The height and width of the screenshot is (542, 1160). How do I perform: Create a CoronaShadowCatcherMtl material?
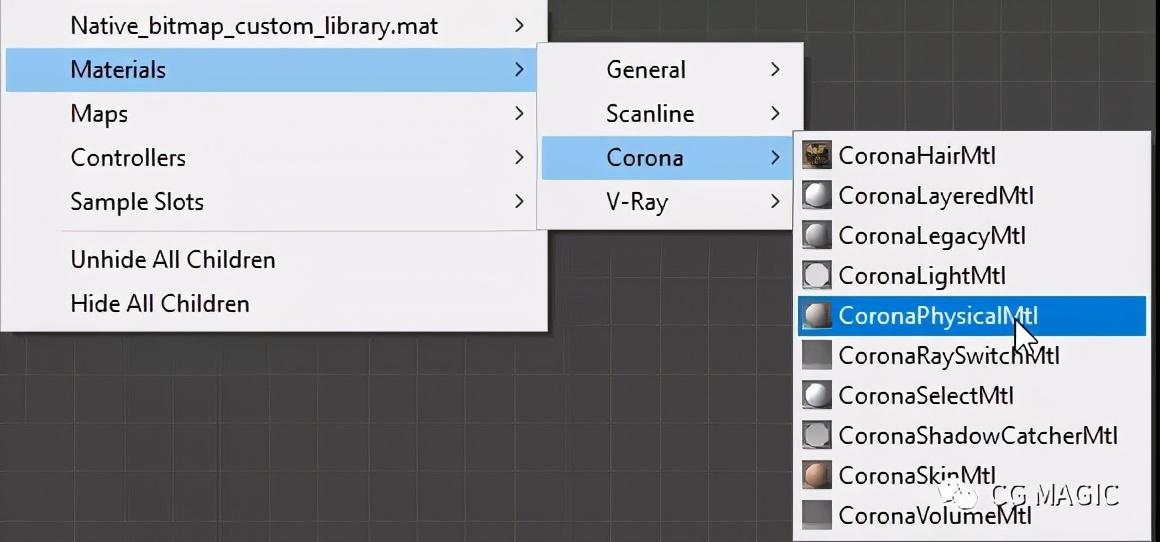point(971,436)
